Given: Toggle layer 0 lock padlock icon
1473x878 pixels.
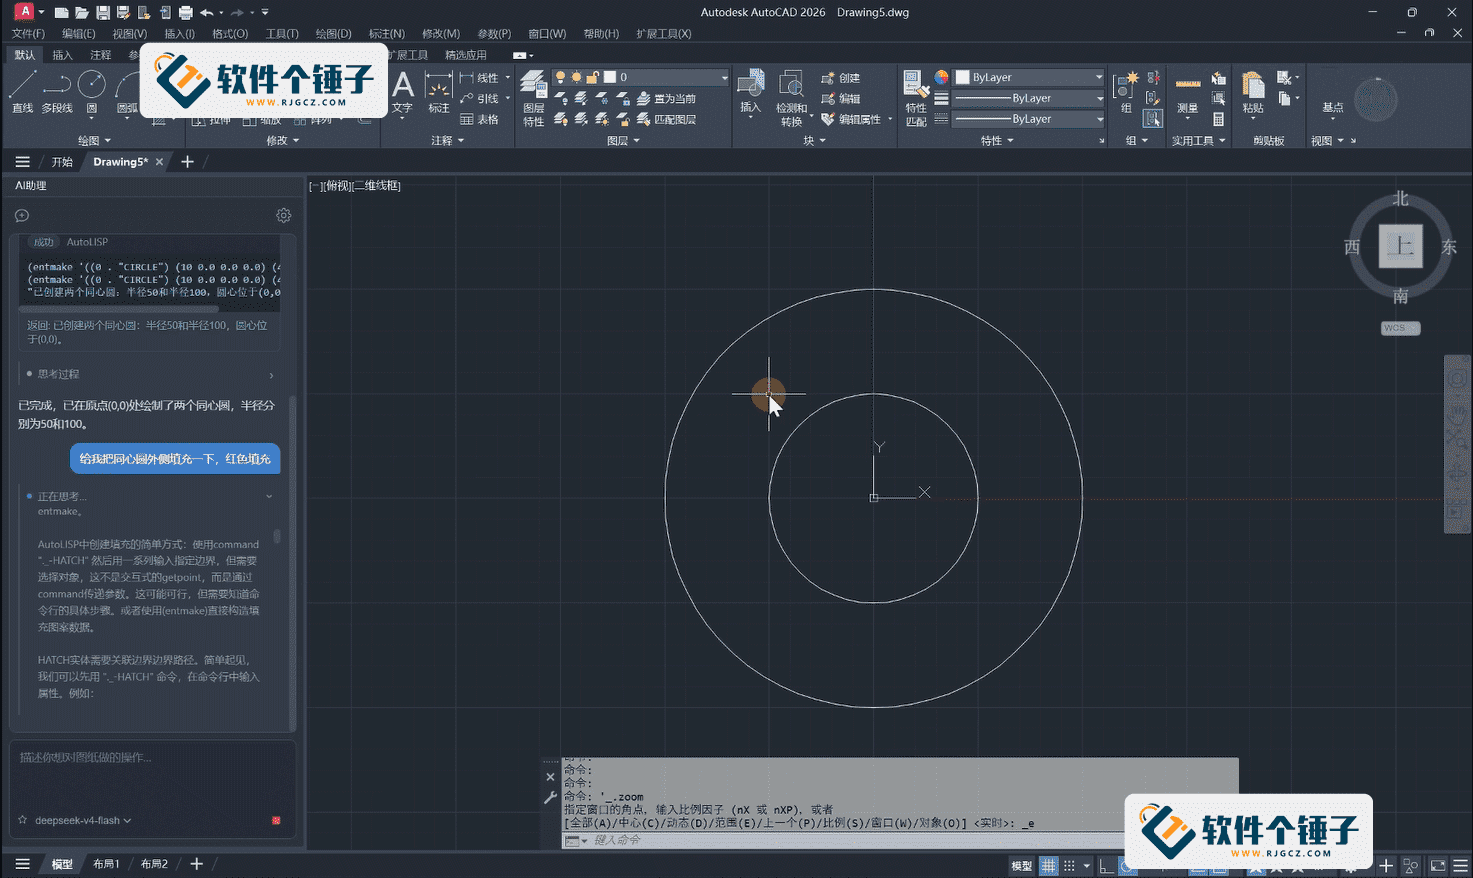Looking at the screenshot, I should [x=592, y=78].
